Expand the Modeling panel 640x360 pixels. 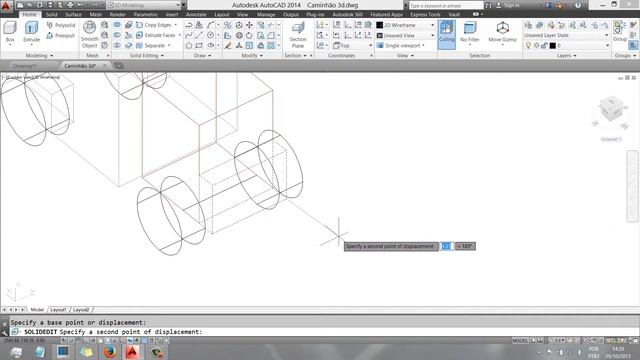coord(39,55)
